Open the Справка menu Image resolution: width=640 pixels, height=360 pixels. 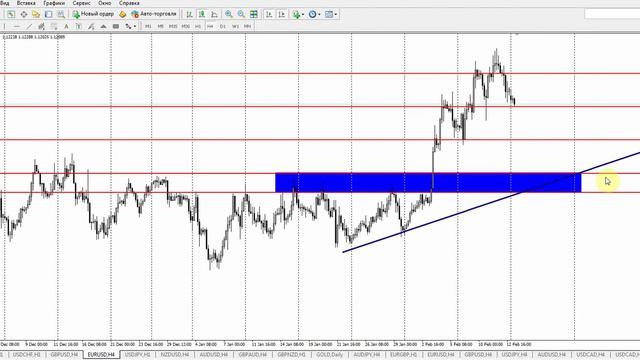(x=129, y=3)
